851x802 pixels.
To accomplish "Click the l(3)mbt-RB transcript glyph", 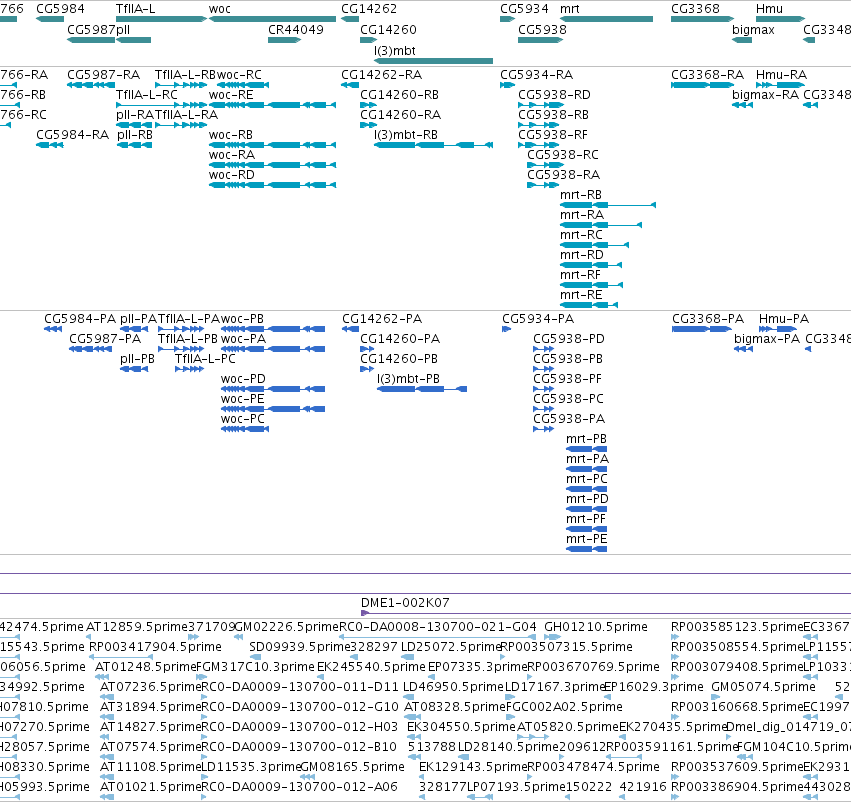I will coord(433,145).
